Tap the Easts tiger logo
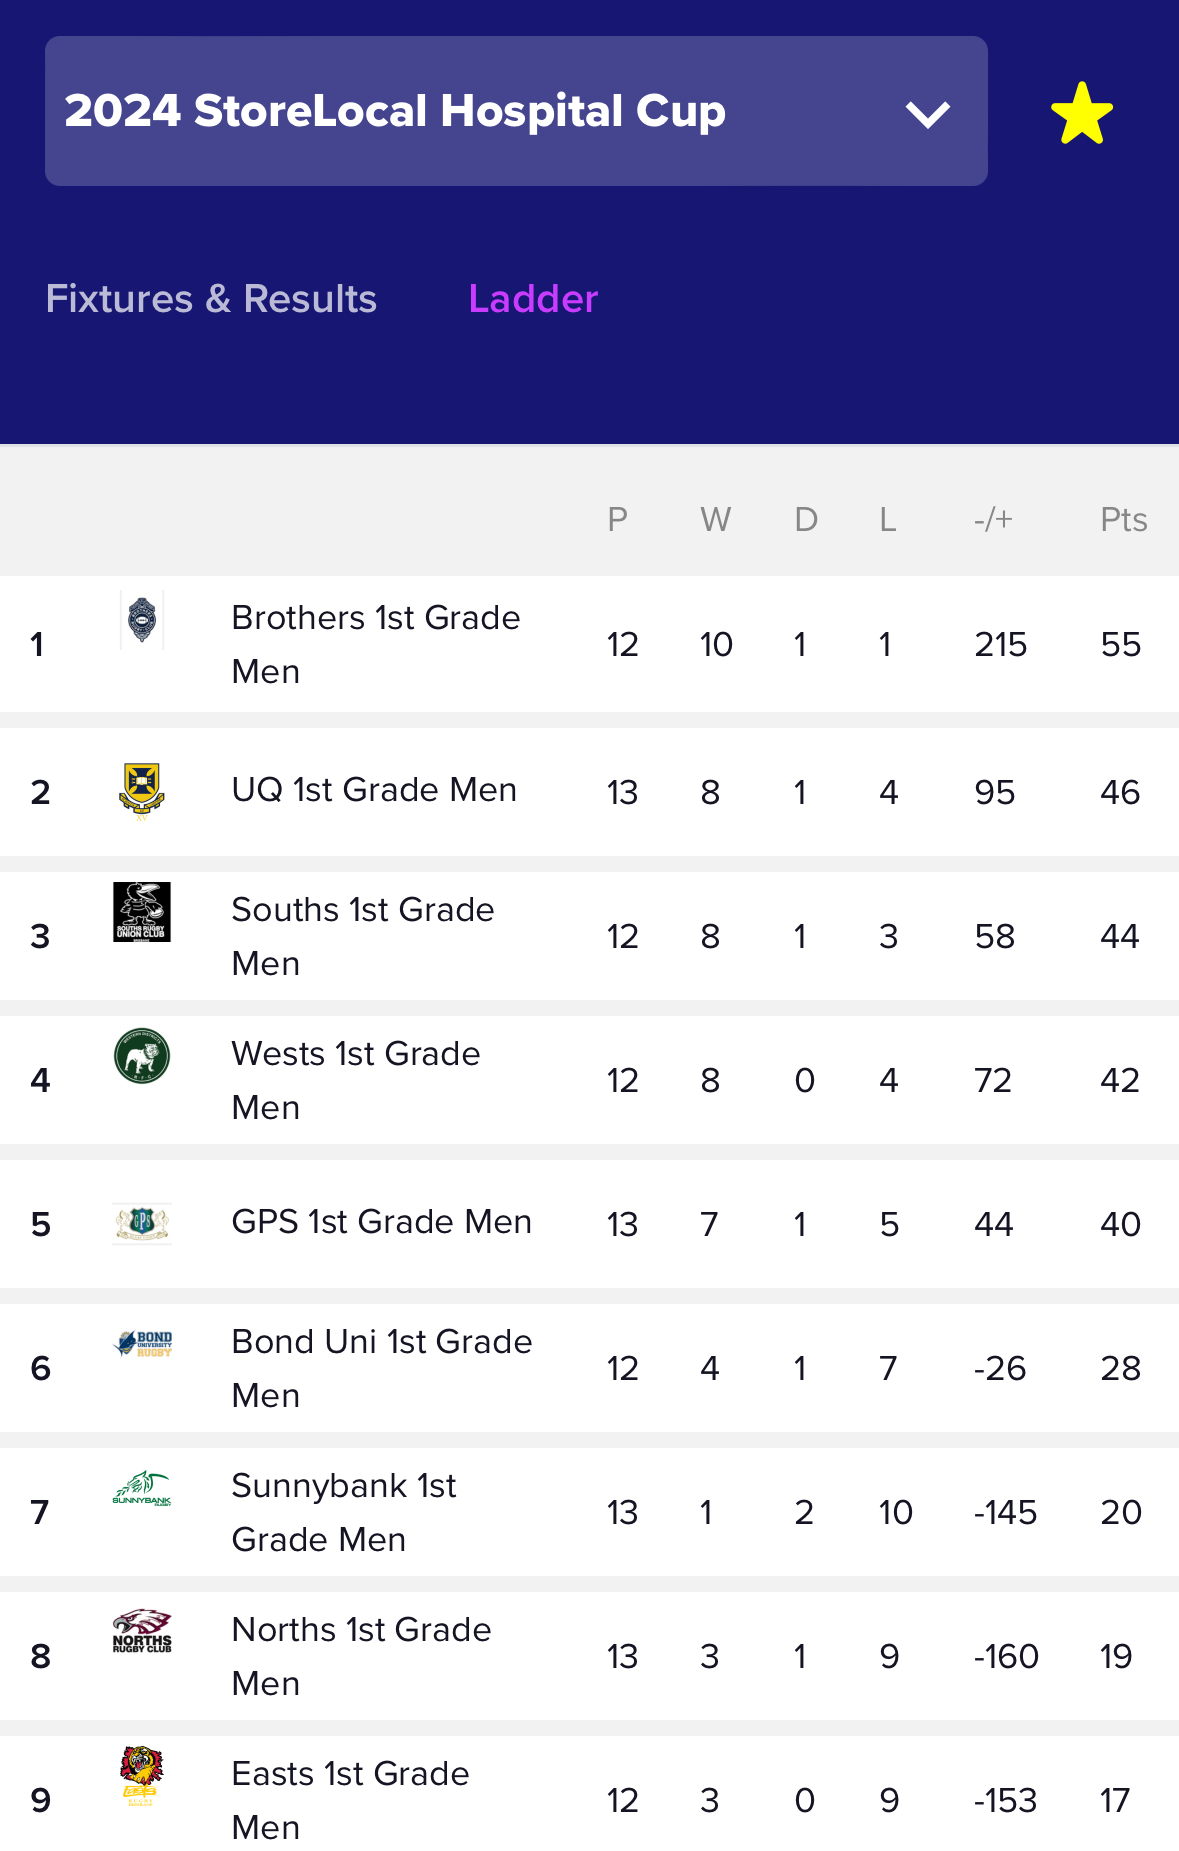The image size is (1179, 1851). [x=142, y=1776]
